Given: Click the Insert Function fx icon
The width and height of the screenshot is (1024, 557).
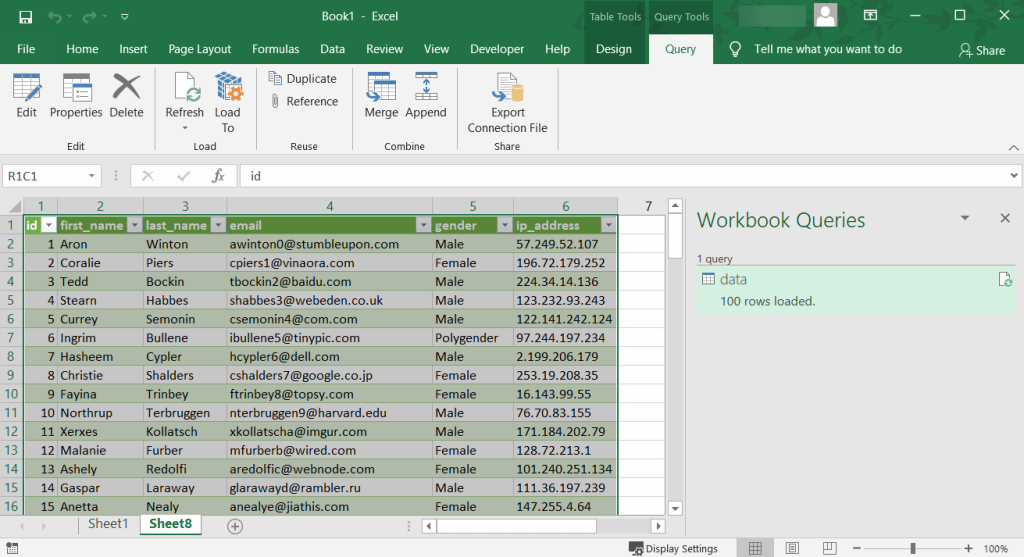Looking at the screenshot, I should click(218, 176).
